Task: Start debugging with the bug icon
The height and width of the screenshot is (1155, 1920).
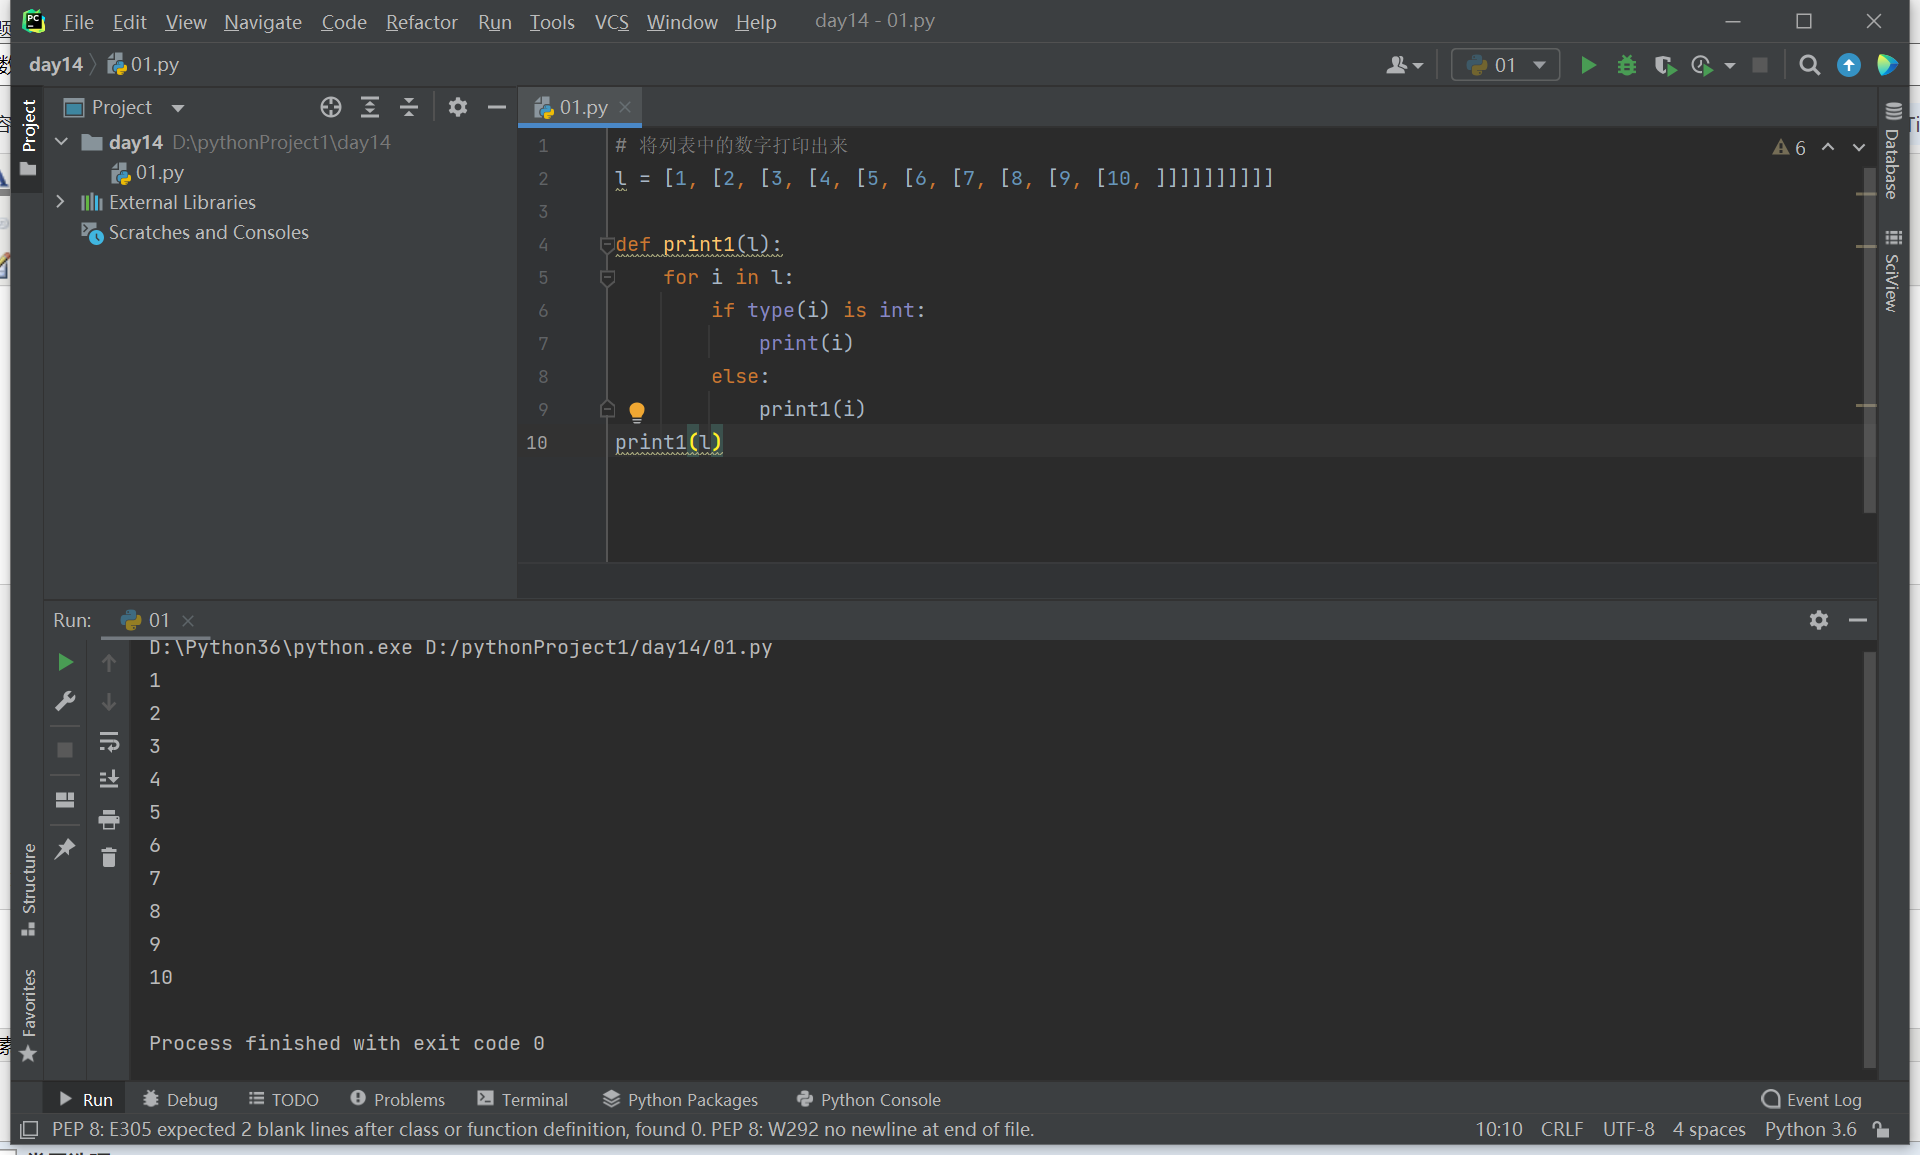Action: pos(1627,66)
